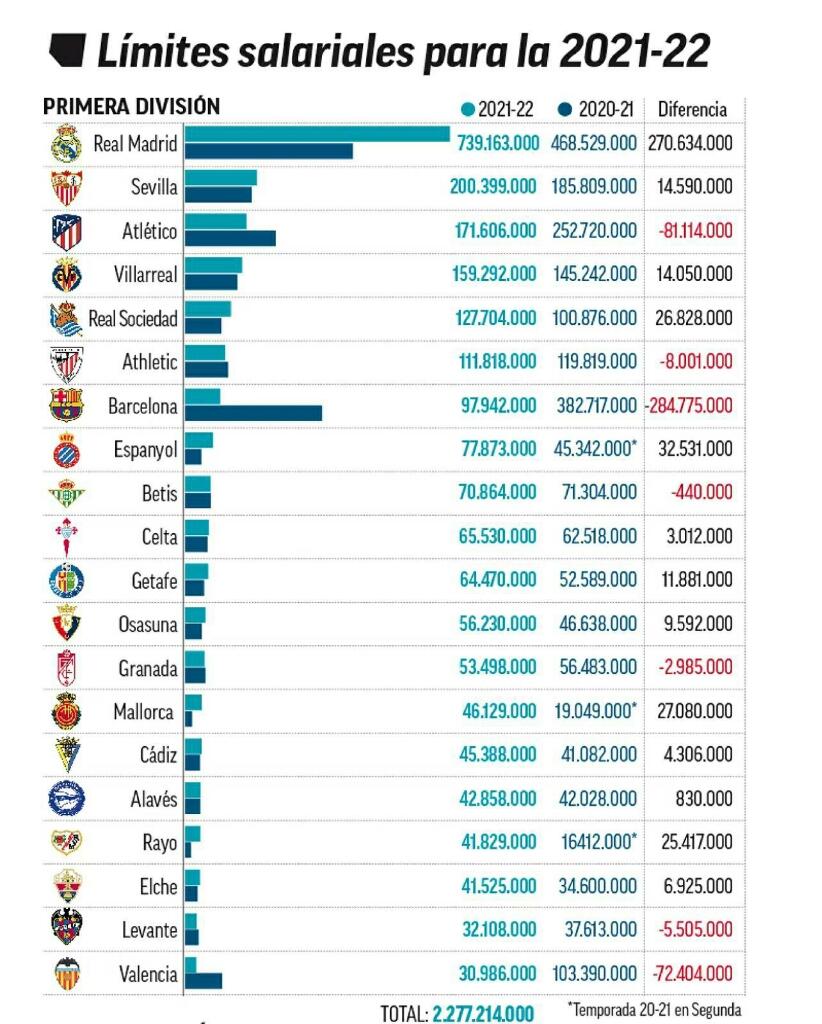The width and height of the screenshot is (822, 1024).
Task: Click Real Madrid's 2021-22 teal bar
Action: tap(317, 134)
